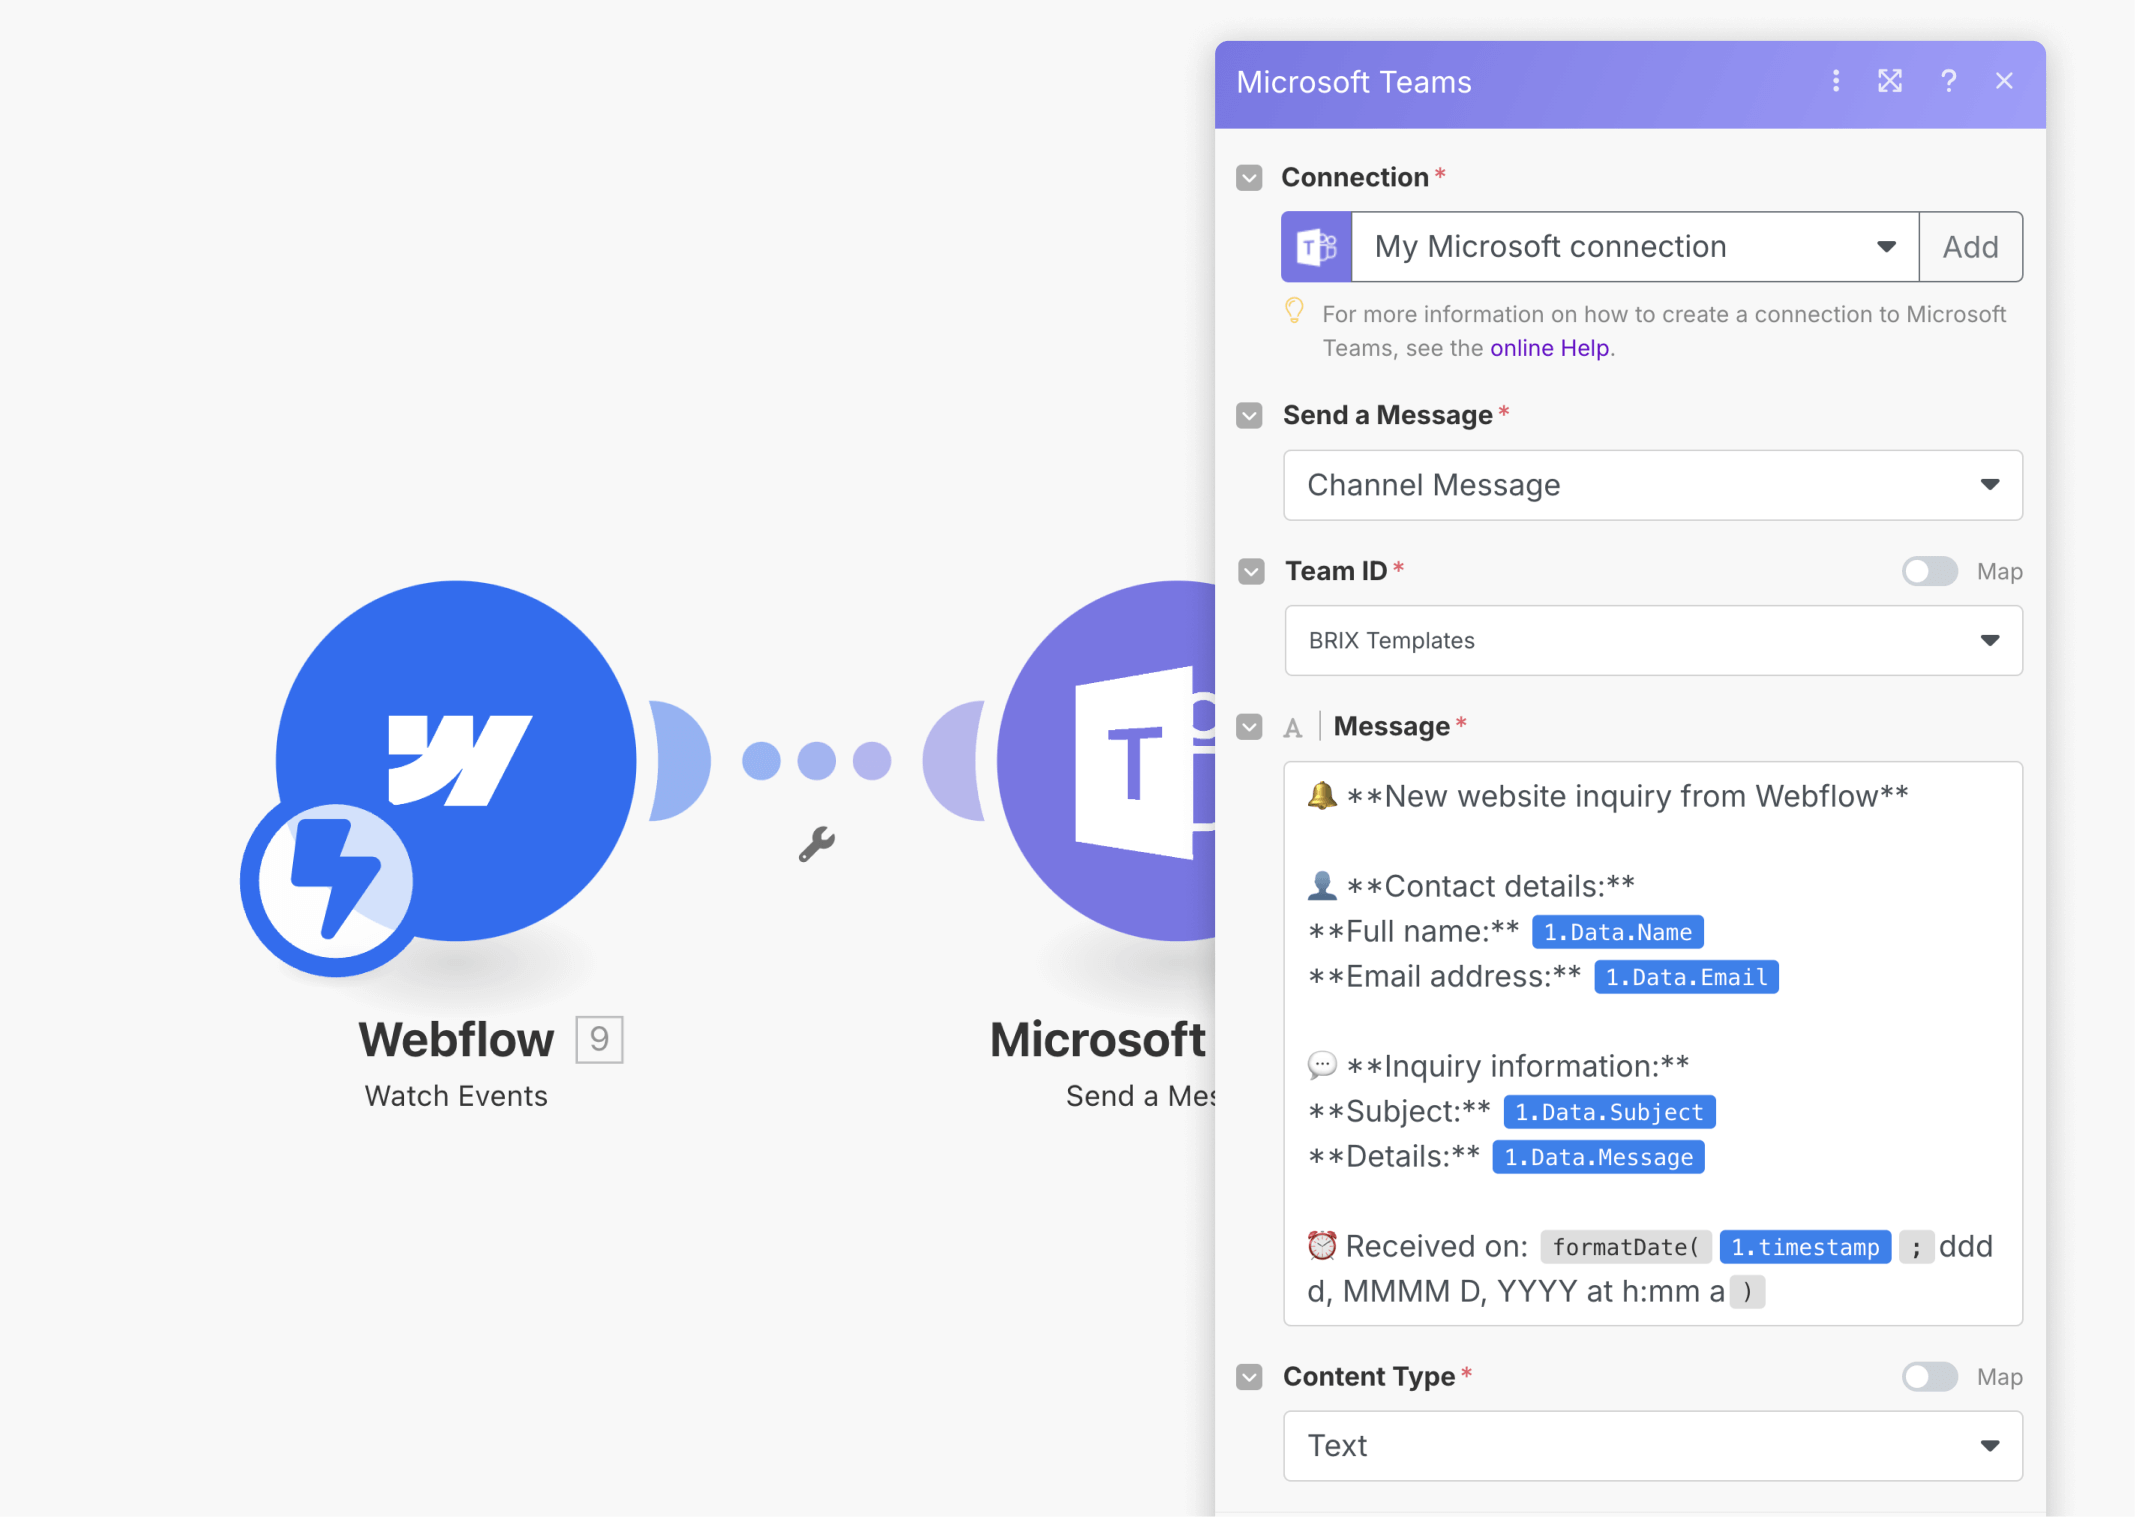The height and width of the screenshot is (1517, 2135).
Task: Toggle the Message field checkbox
Action: point(1249,727)
